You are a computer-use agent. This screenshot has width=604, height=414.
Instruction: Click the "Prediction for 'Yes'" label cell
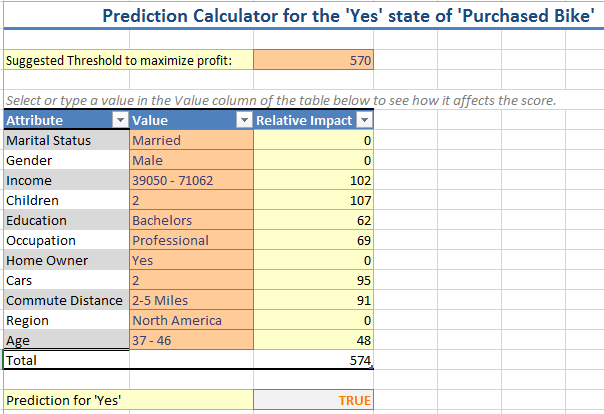pyautogui.click(x=129, y=401)
